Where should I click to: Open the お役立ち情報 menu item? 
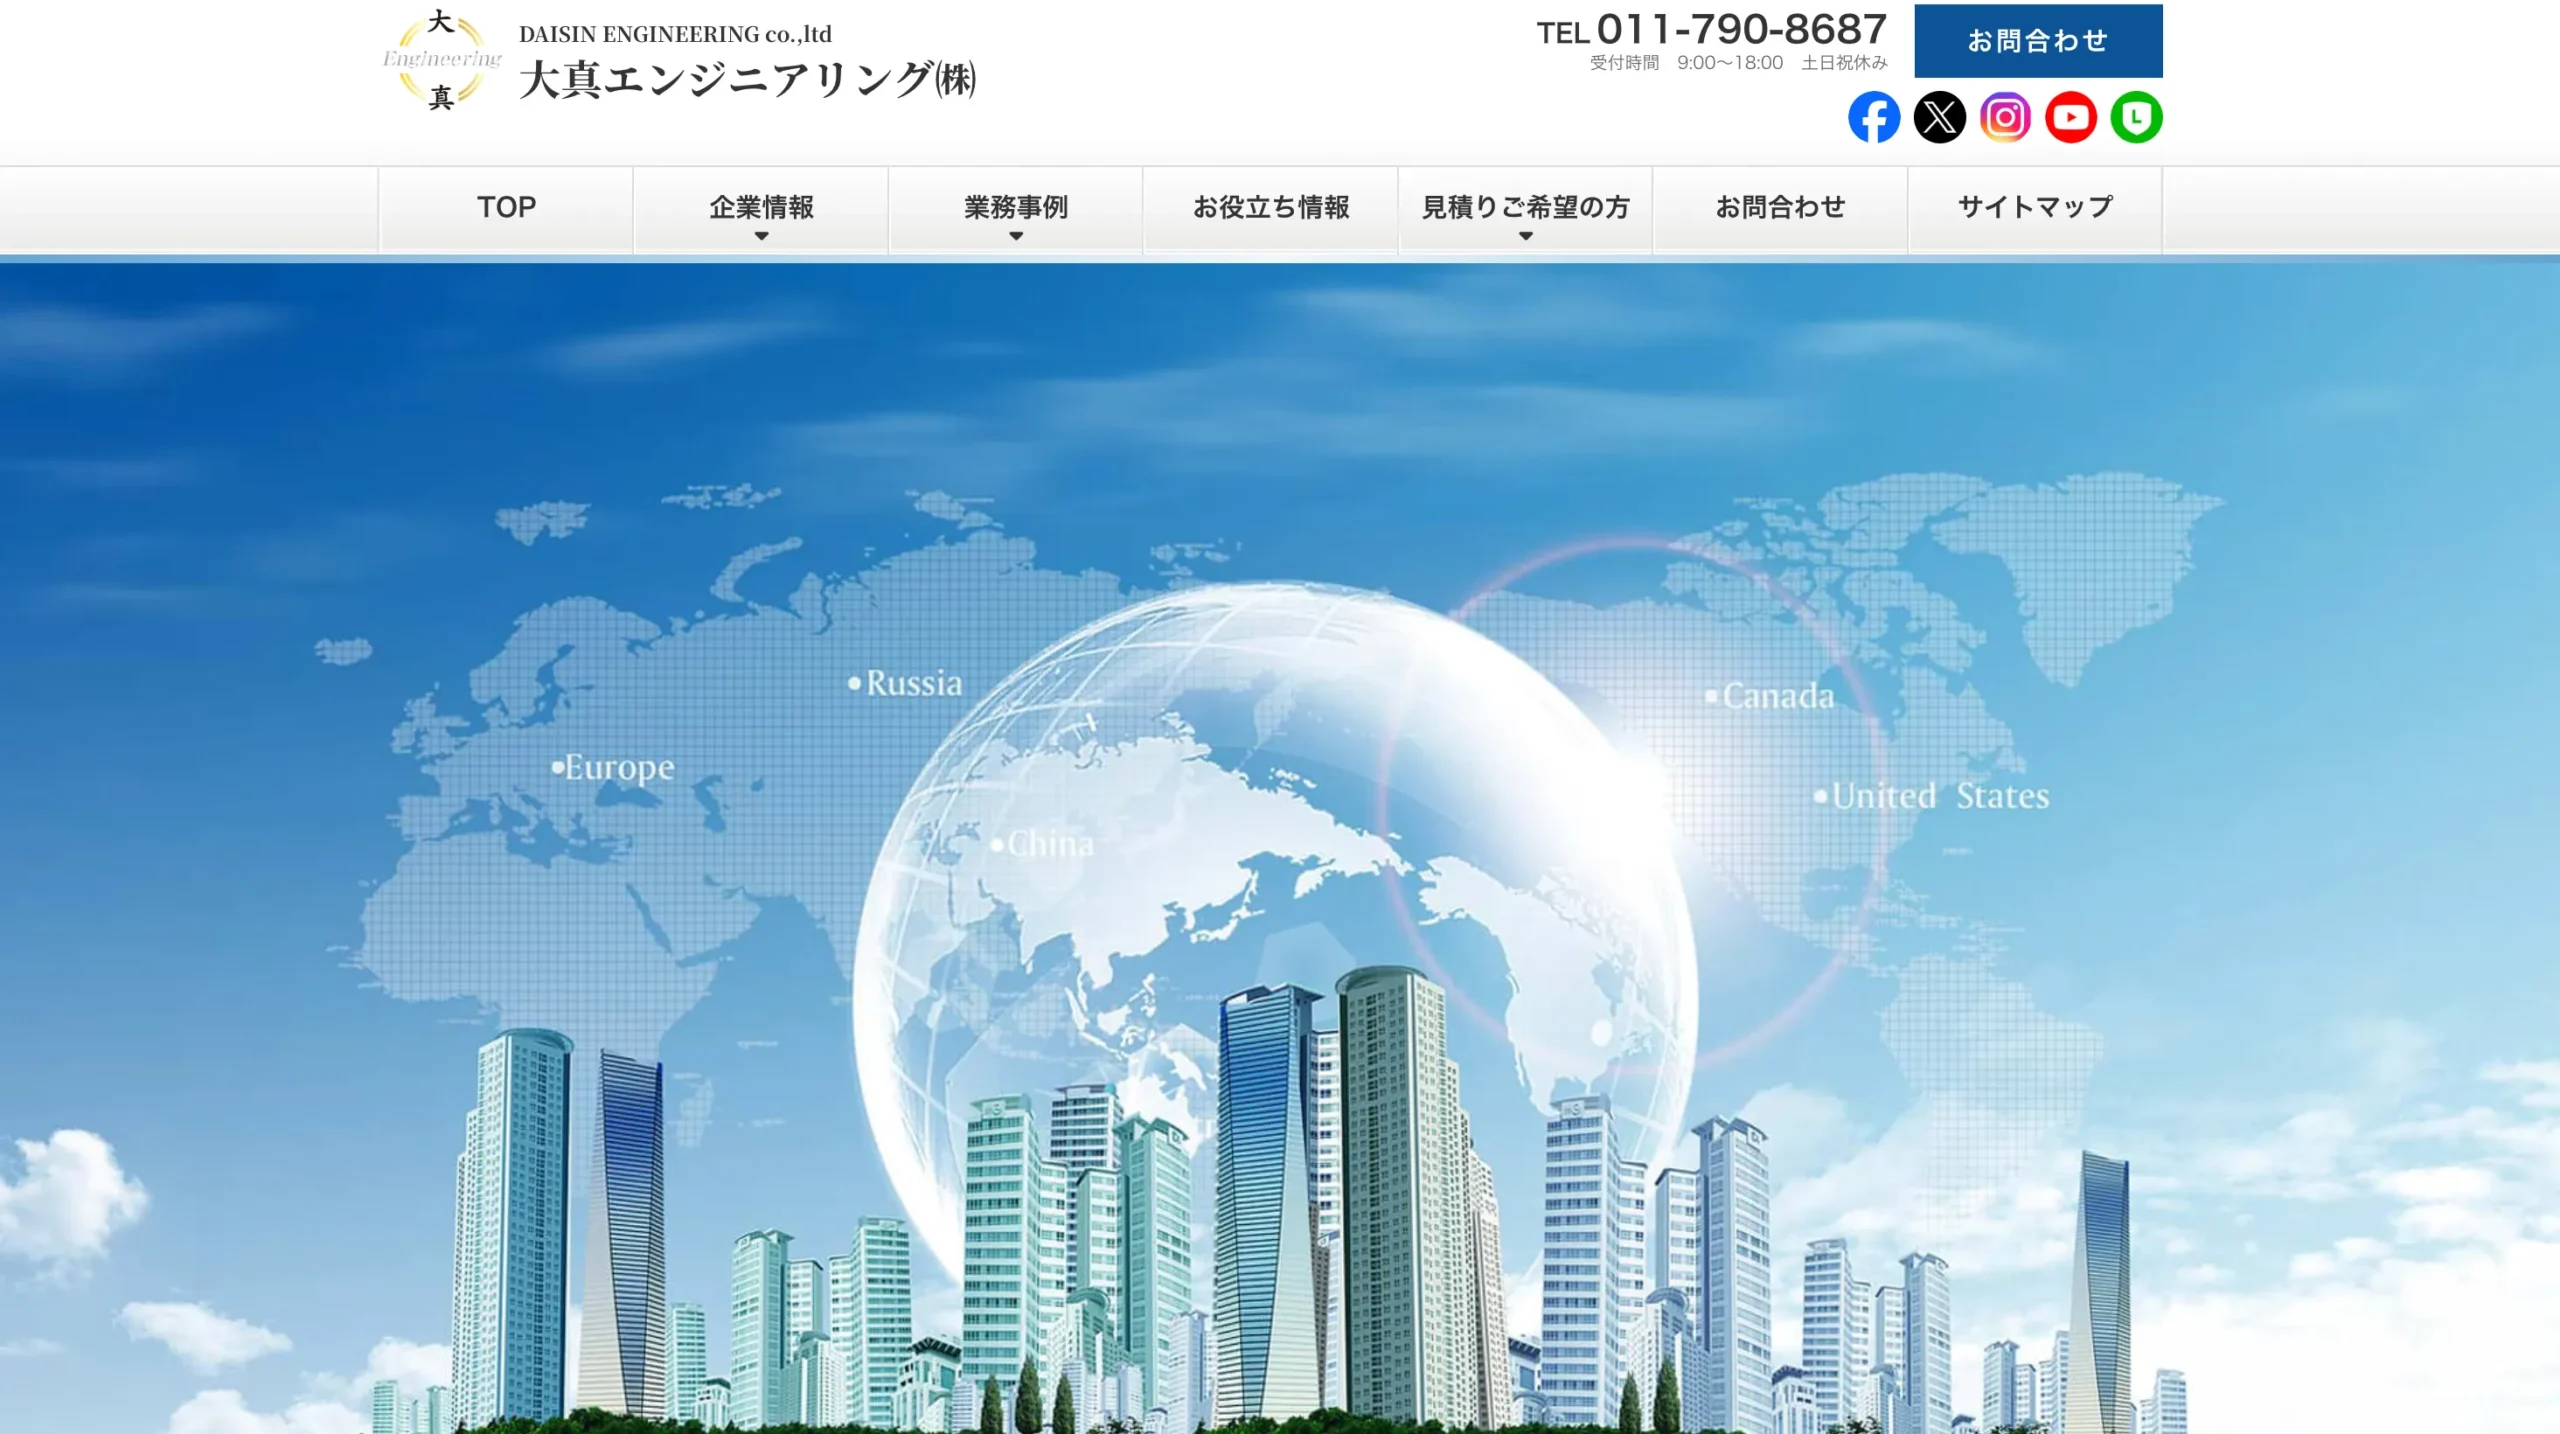coord(1271,207)
